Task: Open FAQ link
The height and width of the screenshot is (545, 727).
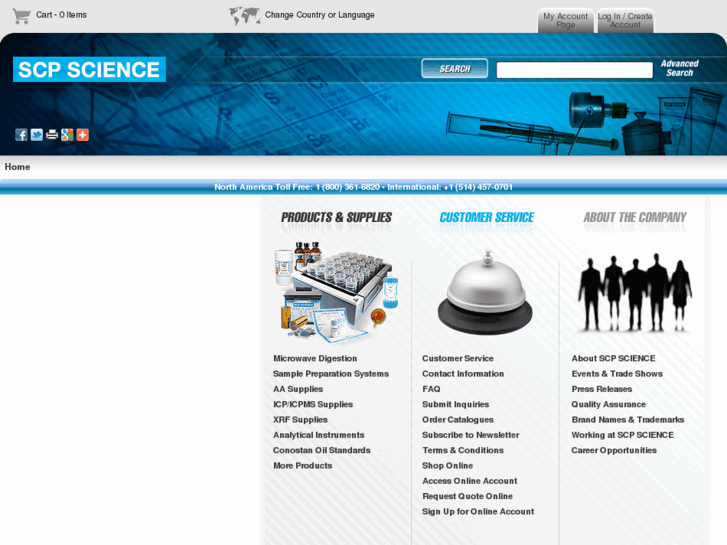Action: [x=431, y=389]
